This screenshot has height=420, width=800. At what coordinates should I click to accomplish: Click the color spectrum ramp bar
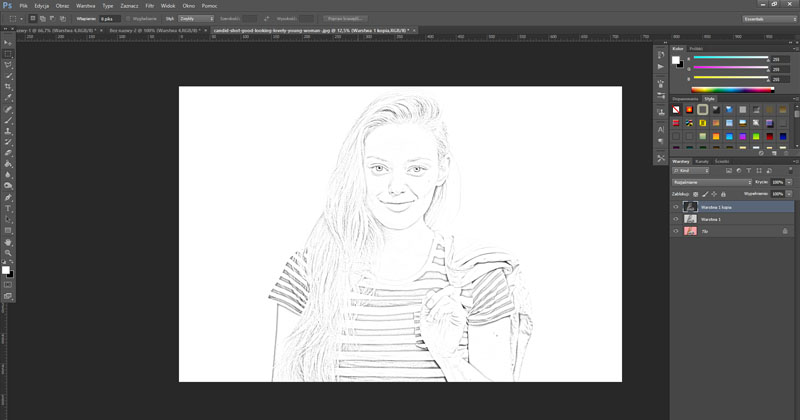tap(731, 89)
